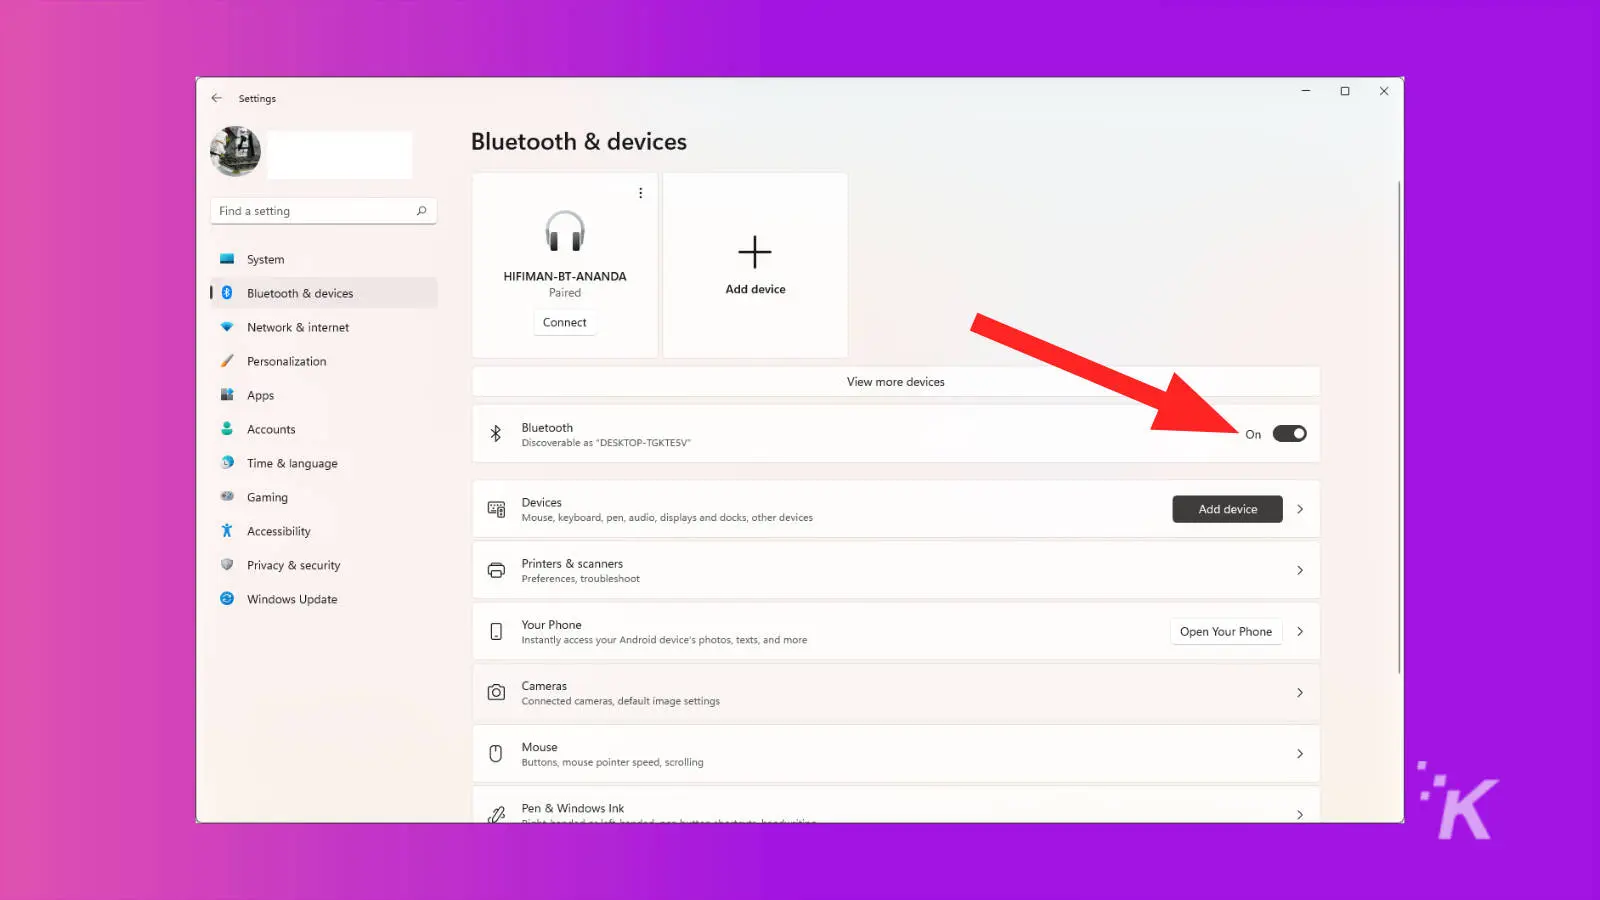The height and width of the screenshot is (900, 1600).
Task: Click the dark Add device button
Action: click(x=1227, y=509)
